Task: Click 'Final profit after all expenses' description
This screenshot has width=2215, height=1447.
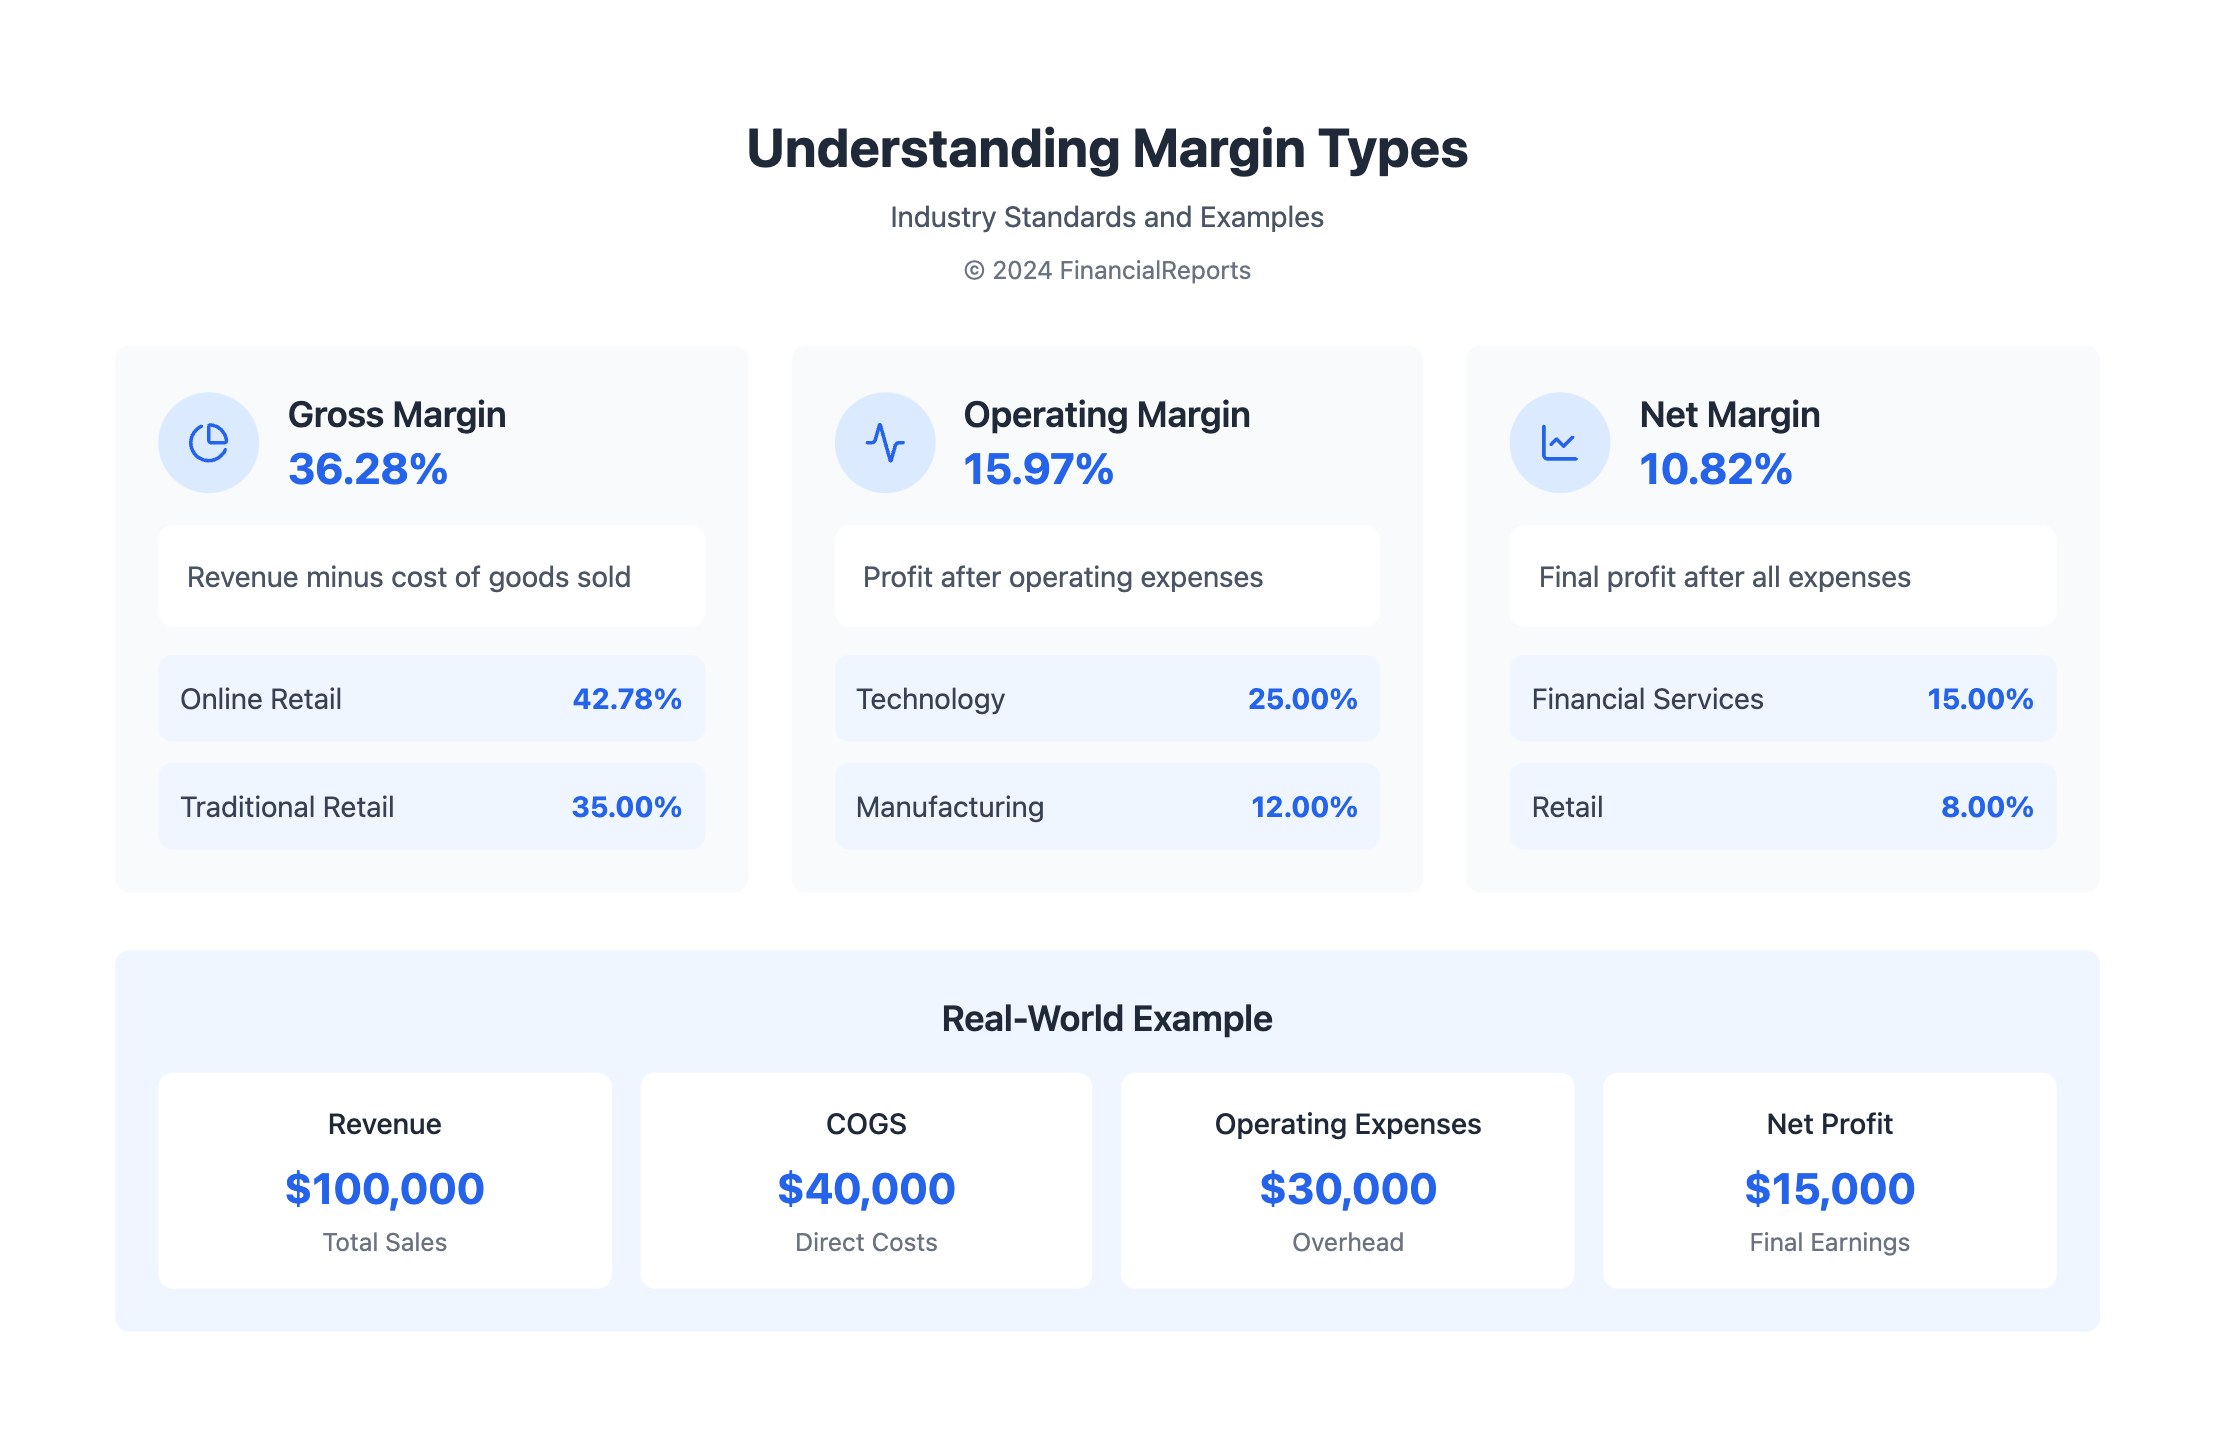Action: tap(1725, 577)
